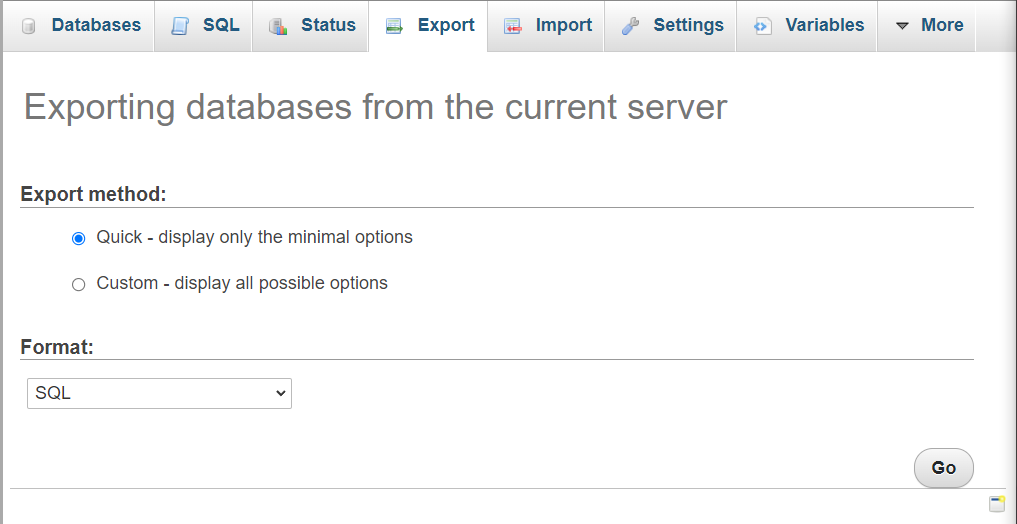
Task: Switch to the SQL tab
Action: point(204,26)
